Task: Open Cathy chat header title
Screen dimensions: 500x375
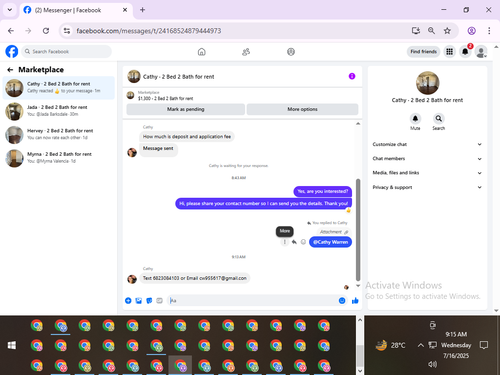Action: [178, 77]
